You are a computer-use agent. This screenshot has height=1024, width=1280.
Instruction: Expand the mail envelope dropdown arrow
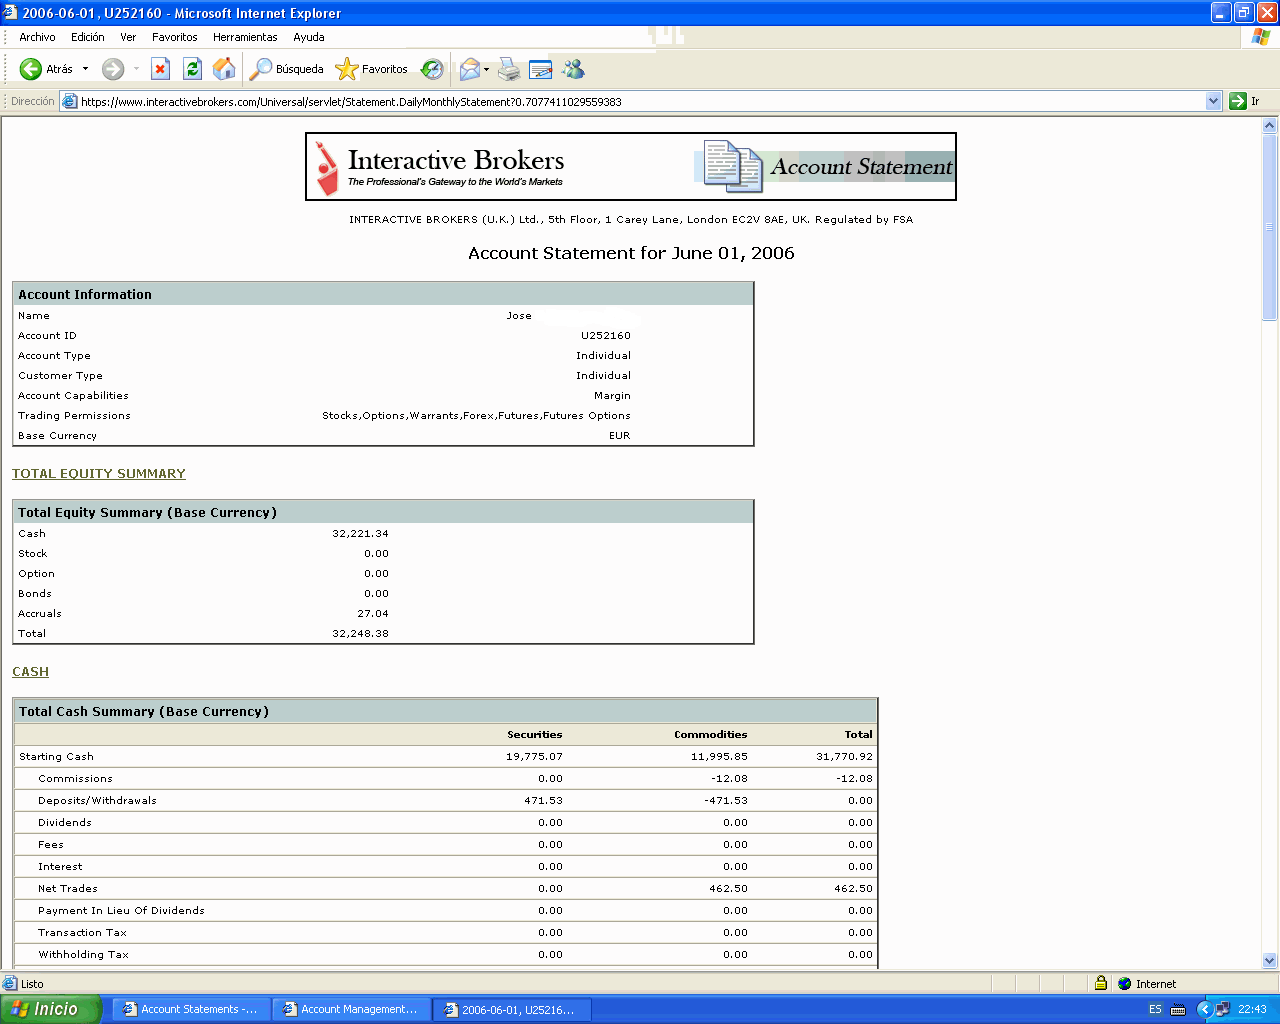[487, 69]
